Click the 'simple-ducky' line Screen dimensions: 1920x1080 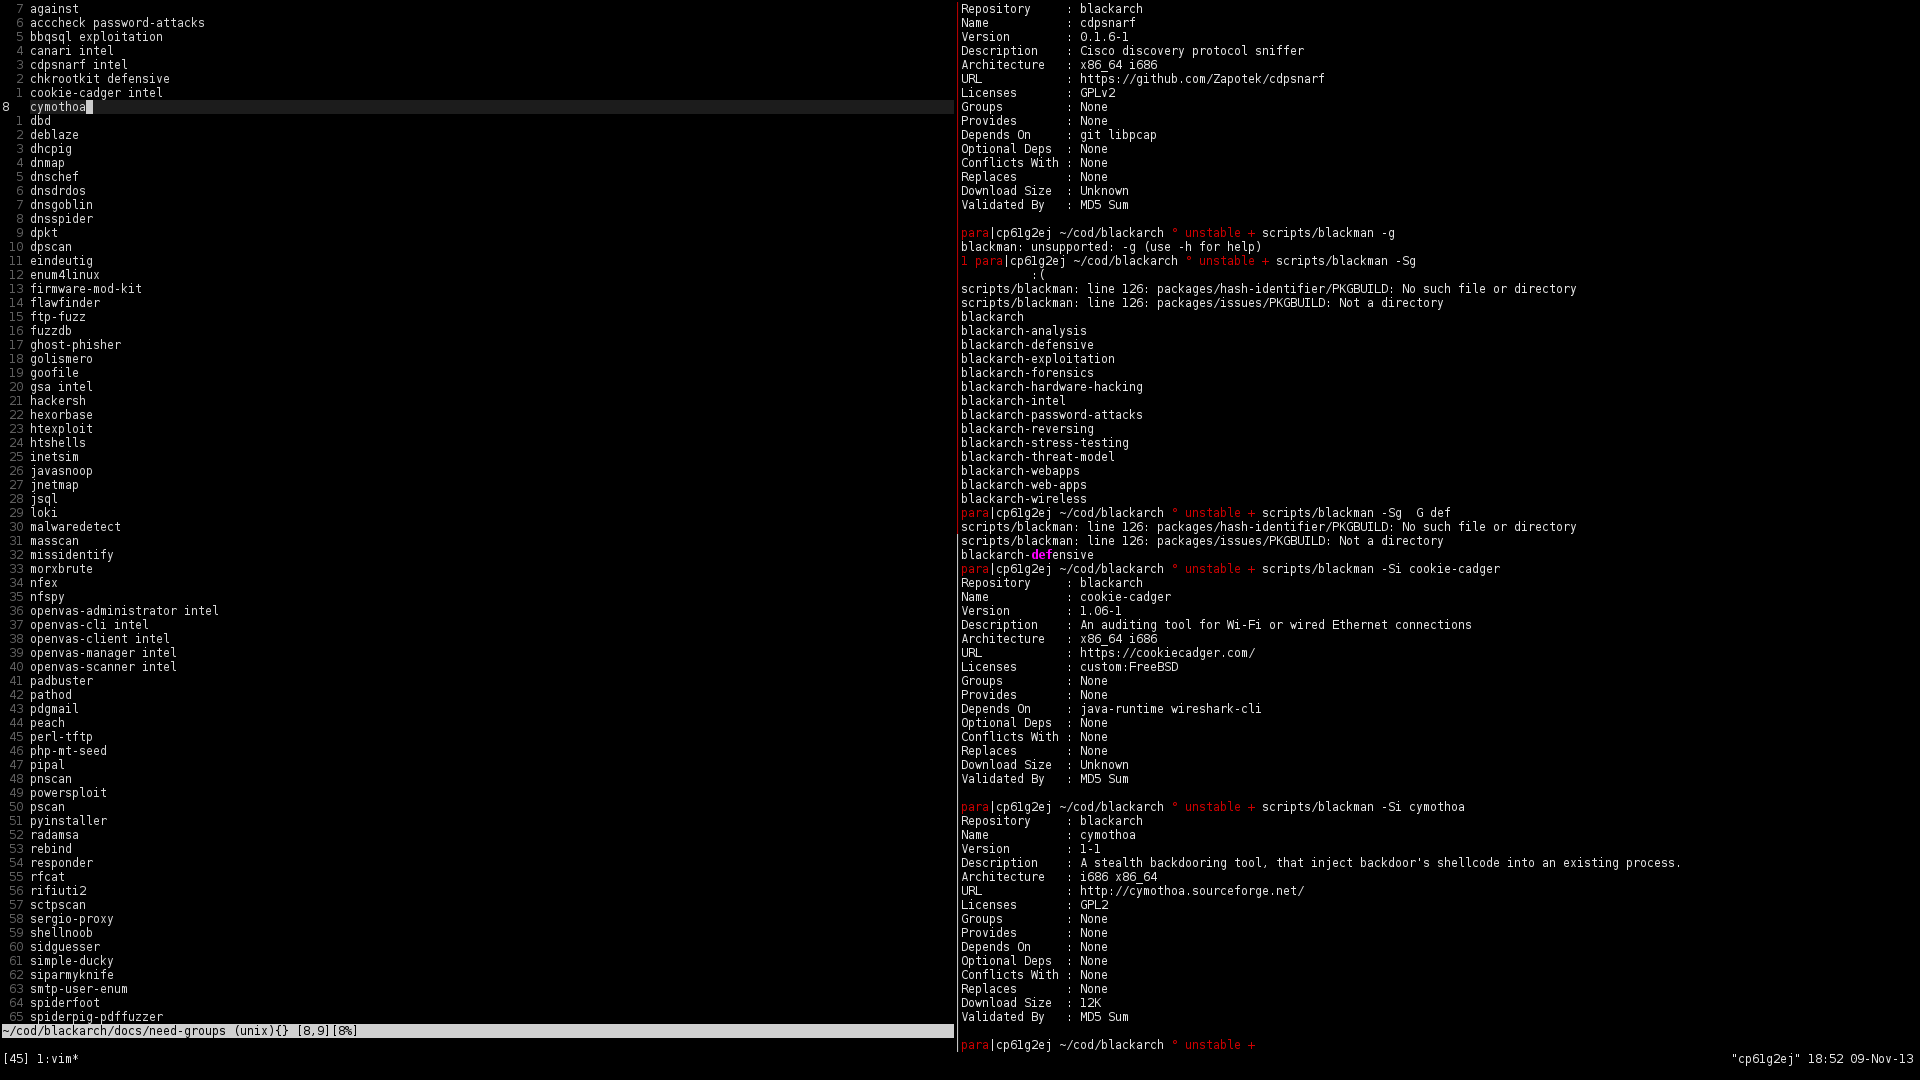72,961
